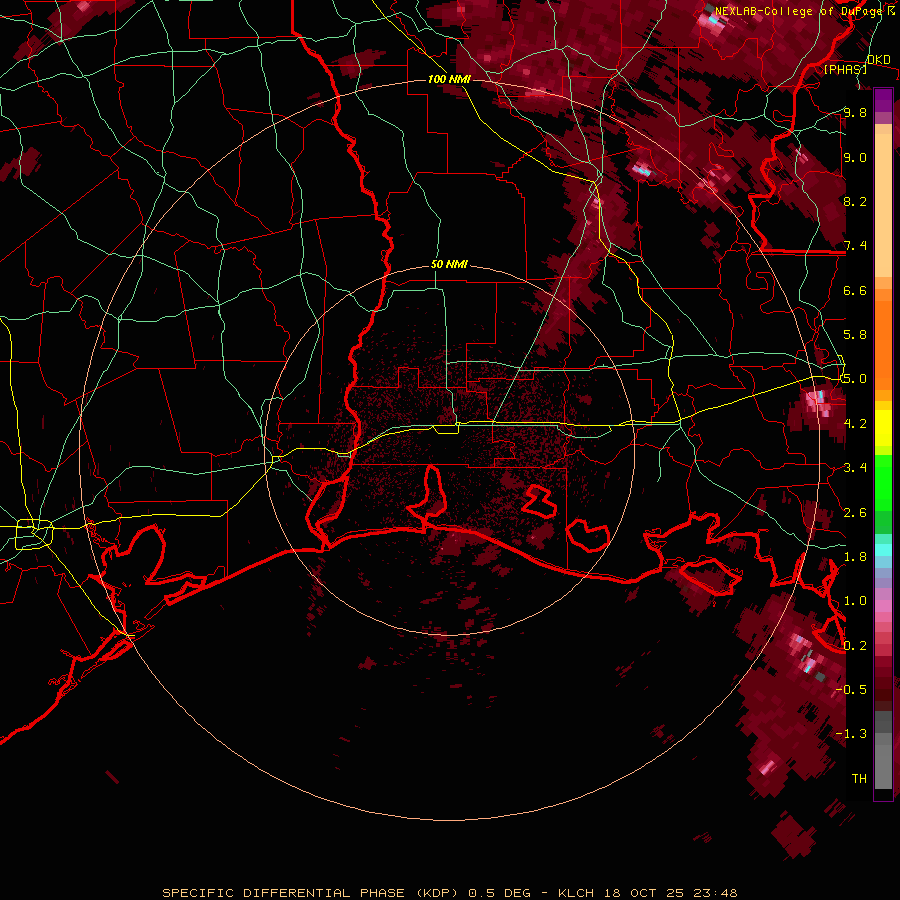
Task: Click the 0.5 DEG elevation text
Action: click(x=502, y=893)
